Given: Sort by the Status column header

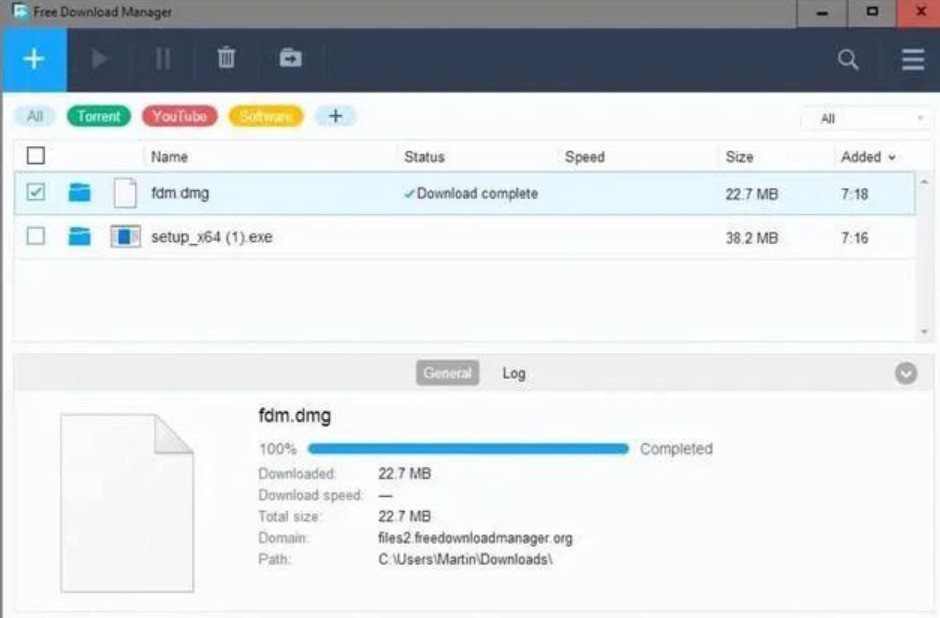Looking at the screenshot, I should pyautogui.click(x=424, y=157).
